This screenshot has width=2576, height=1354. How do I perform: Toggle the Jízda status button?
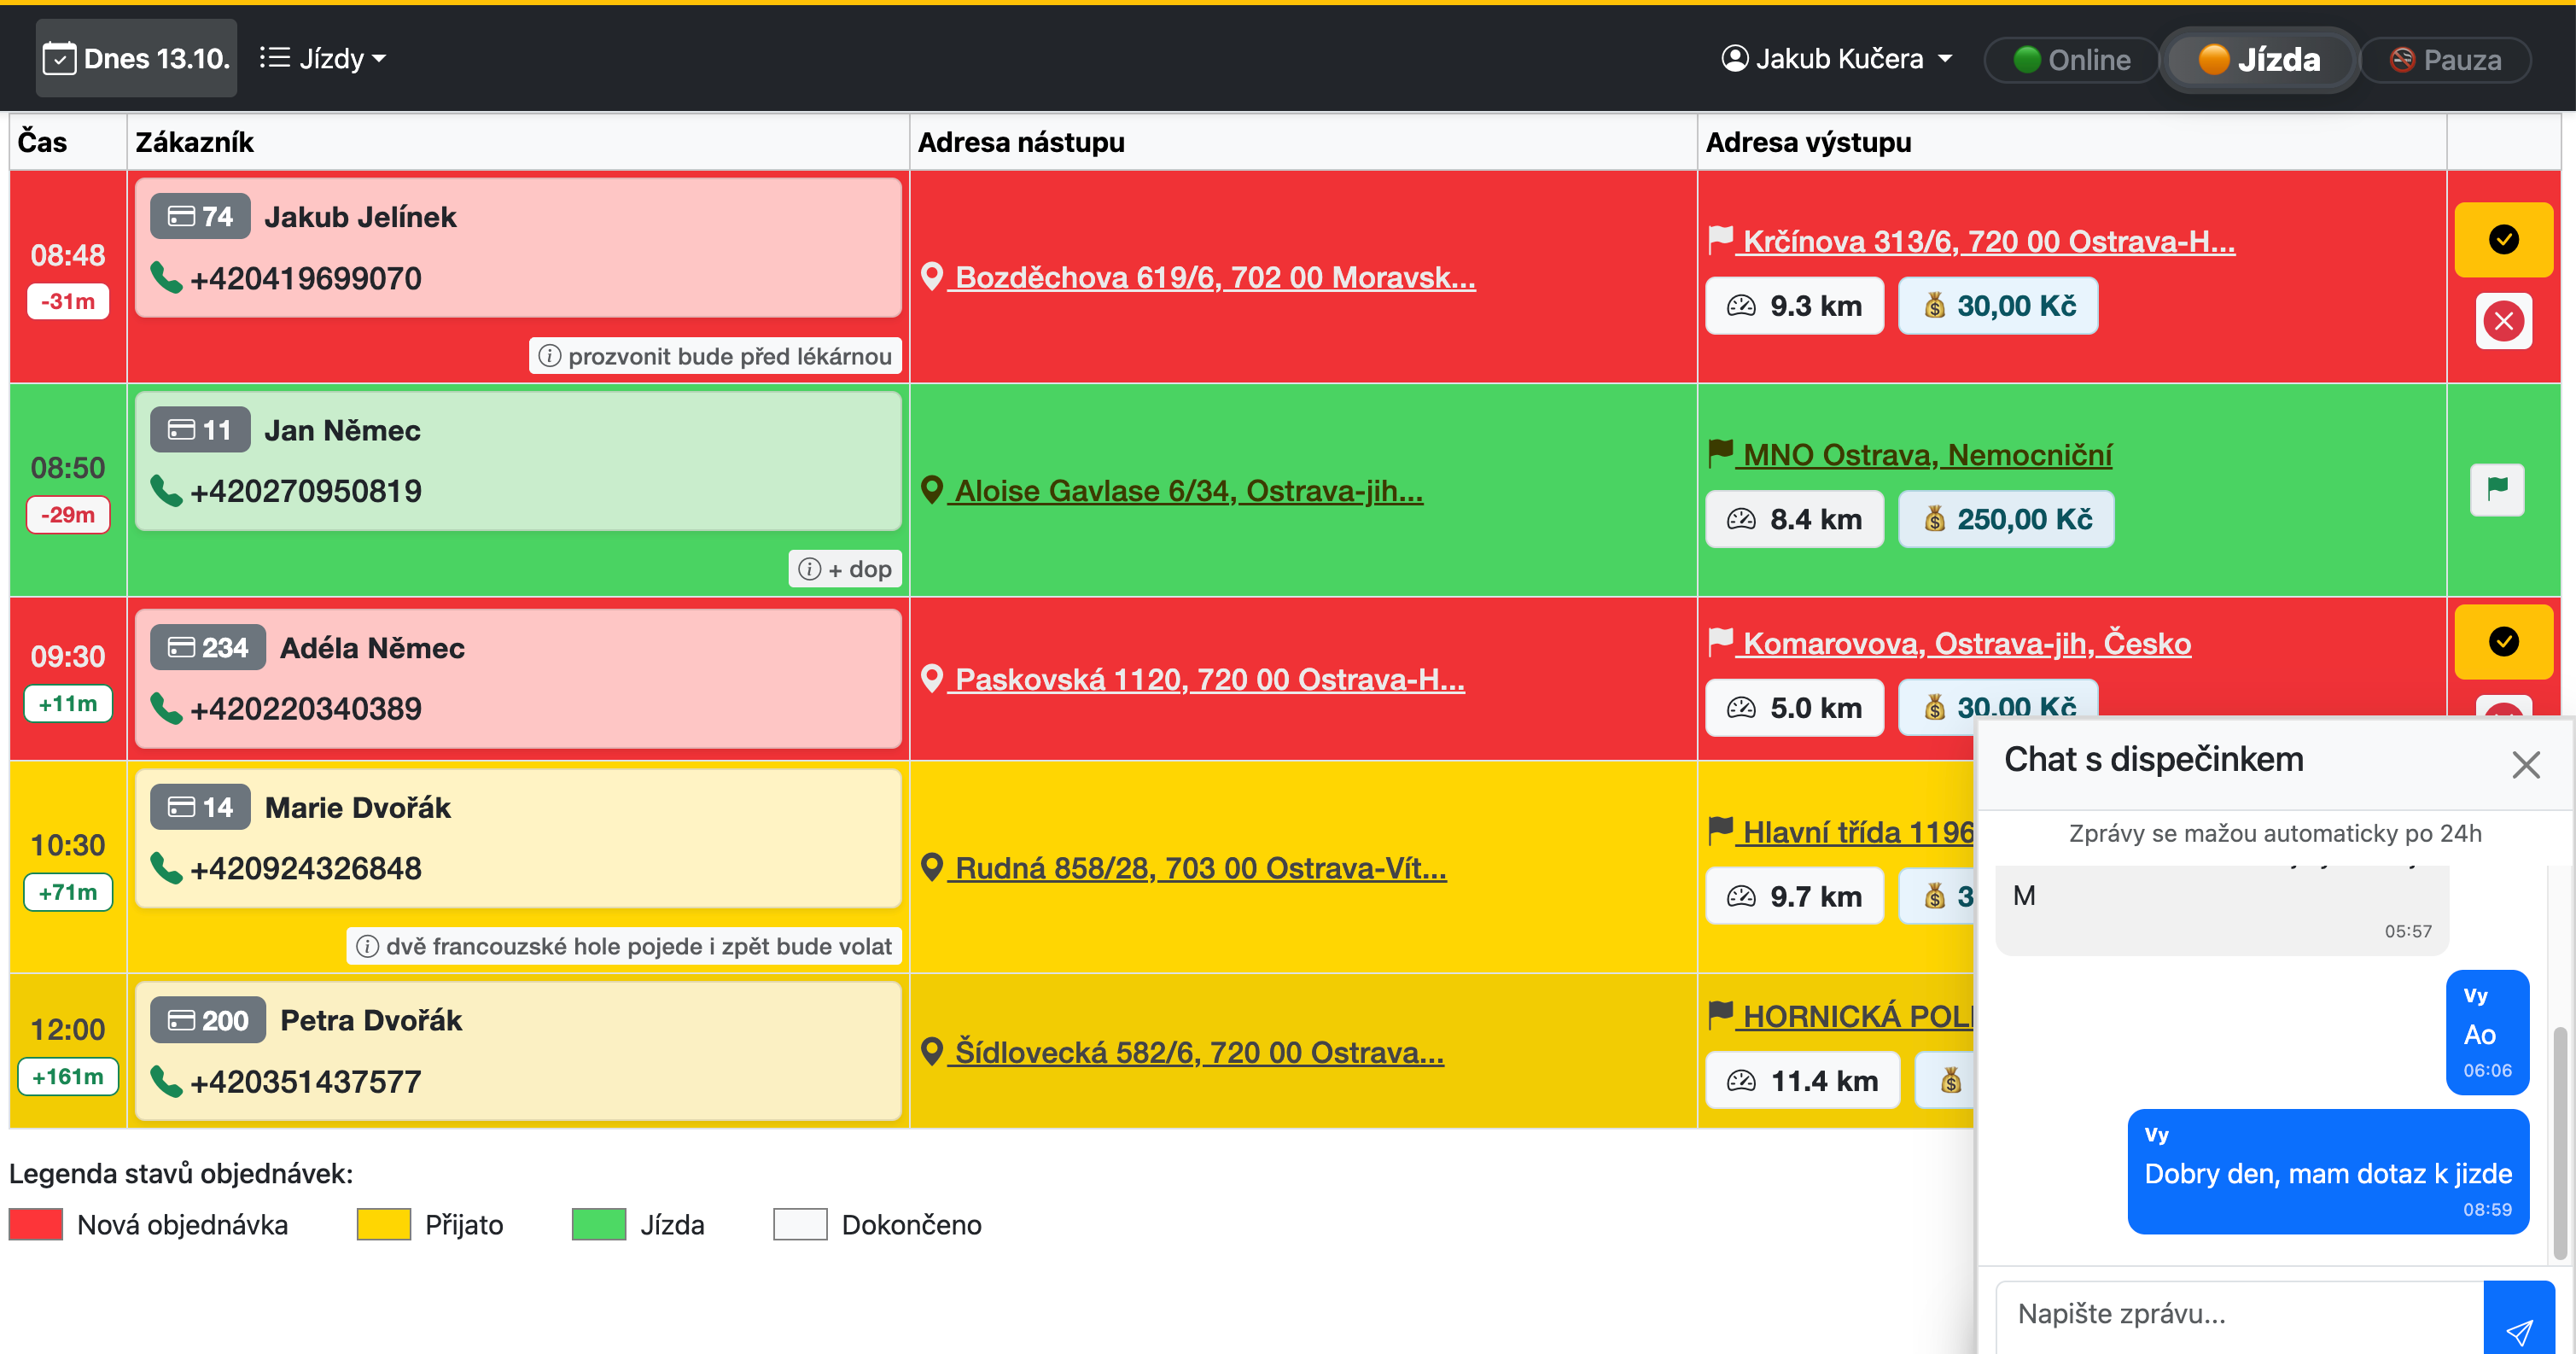[2259, 60]
